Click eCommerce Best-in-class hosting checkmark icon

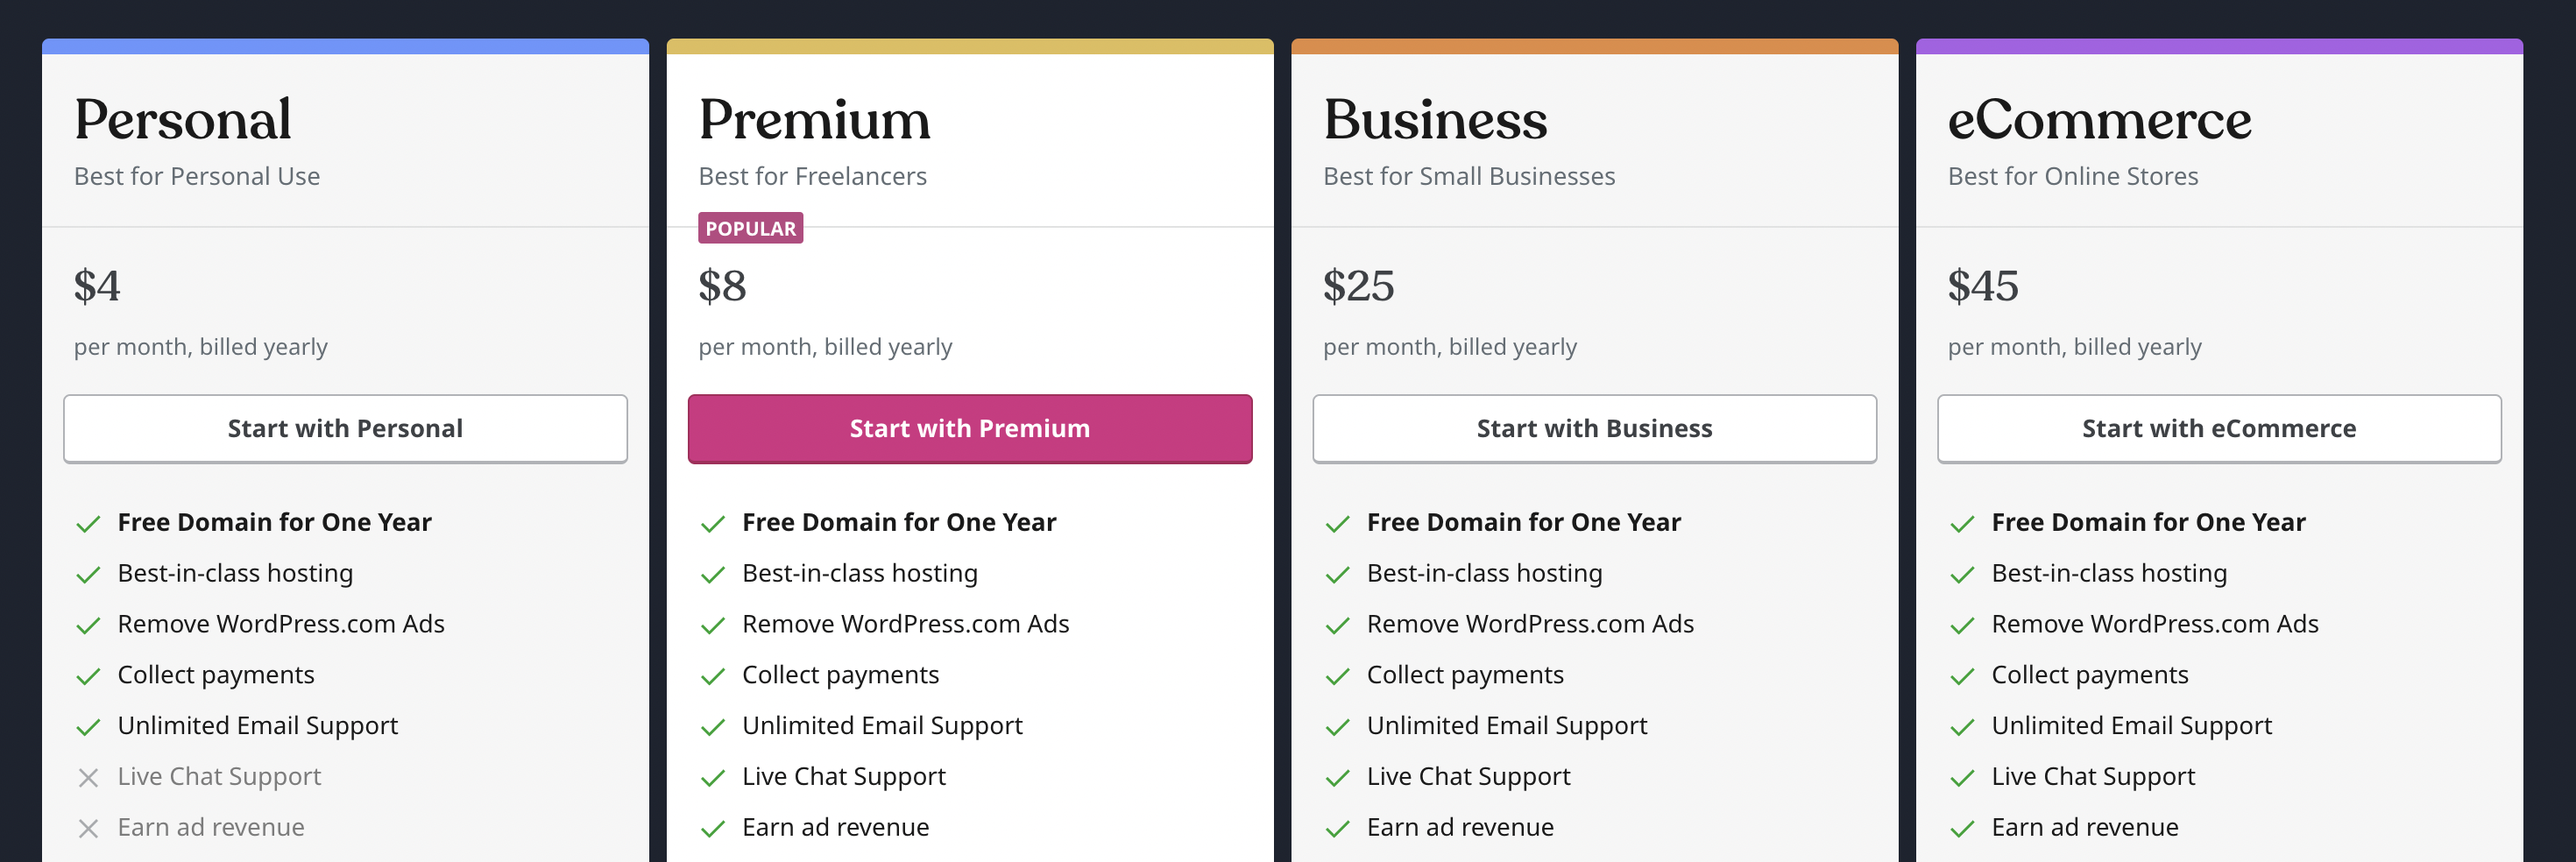tap(1962, 574)
